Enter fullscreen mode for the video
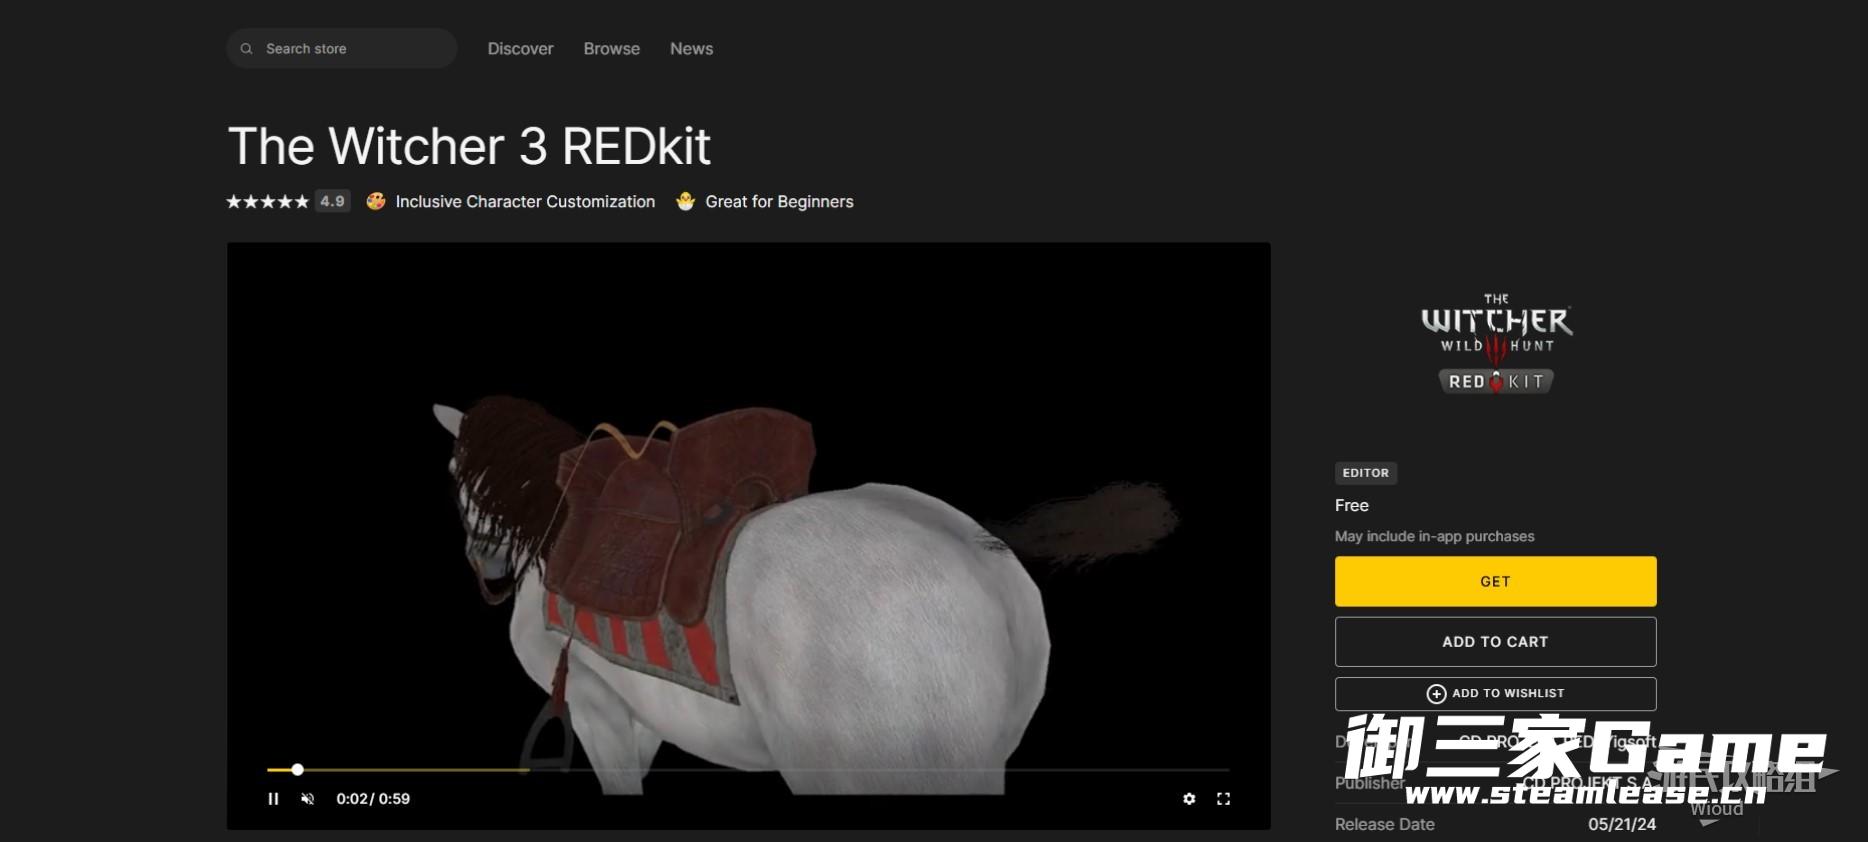This screenshot has width=1868, height=842. click(1223, 799)
